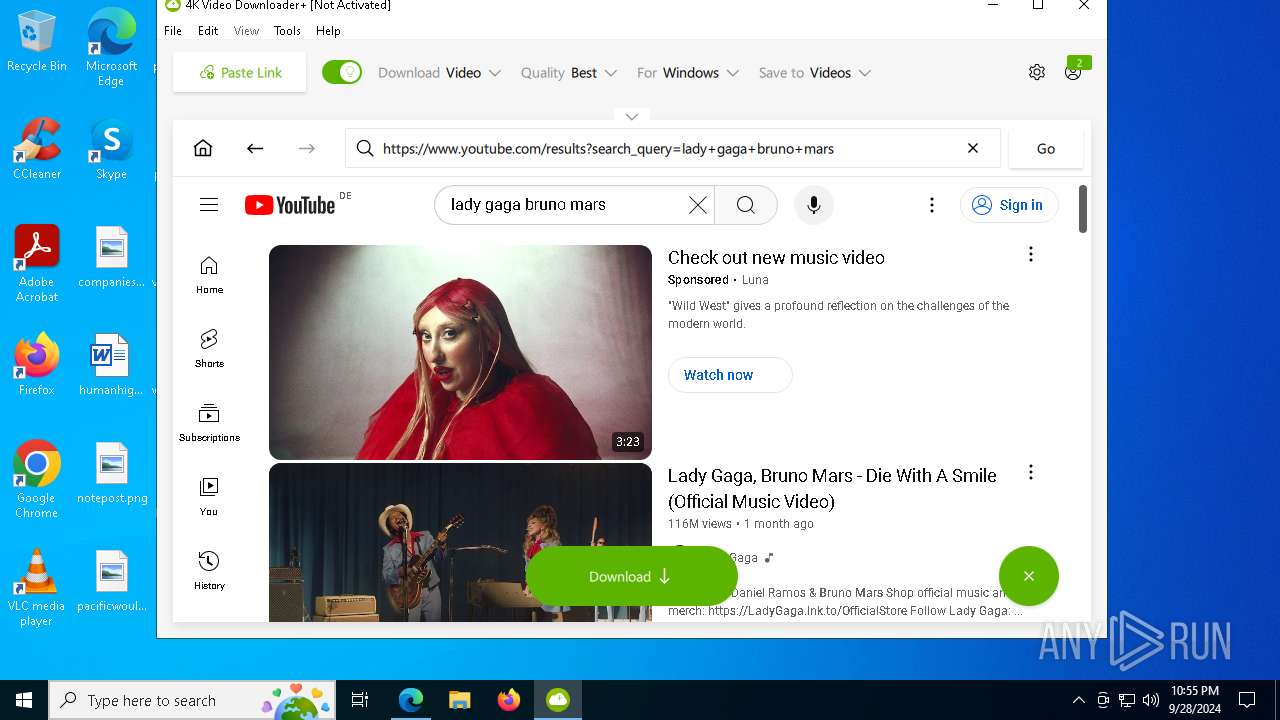
Task: Open YouTube Home in sidebar
Action: coord(209,275)
